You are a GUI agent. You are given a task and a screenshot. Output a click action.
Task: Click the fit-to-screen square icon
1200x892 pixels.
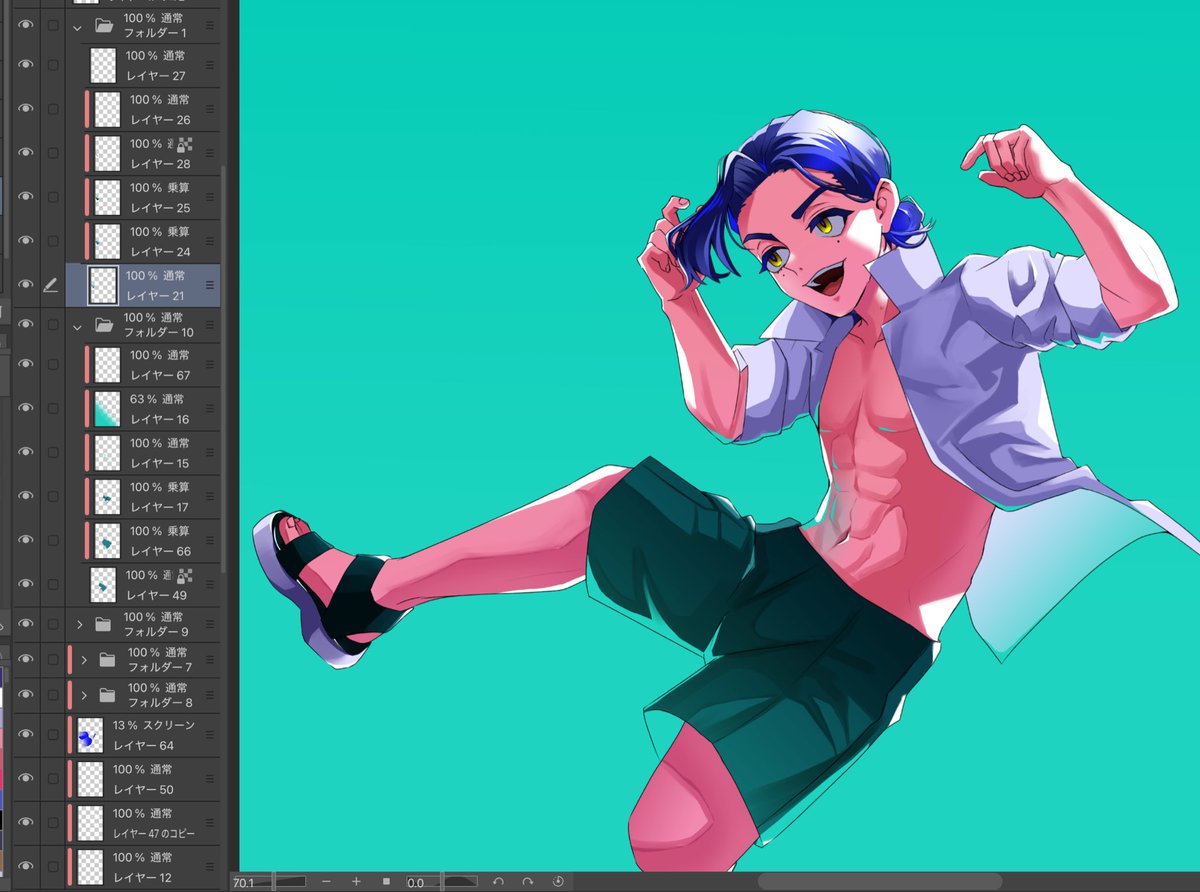click(386, 882)
